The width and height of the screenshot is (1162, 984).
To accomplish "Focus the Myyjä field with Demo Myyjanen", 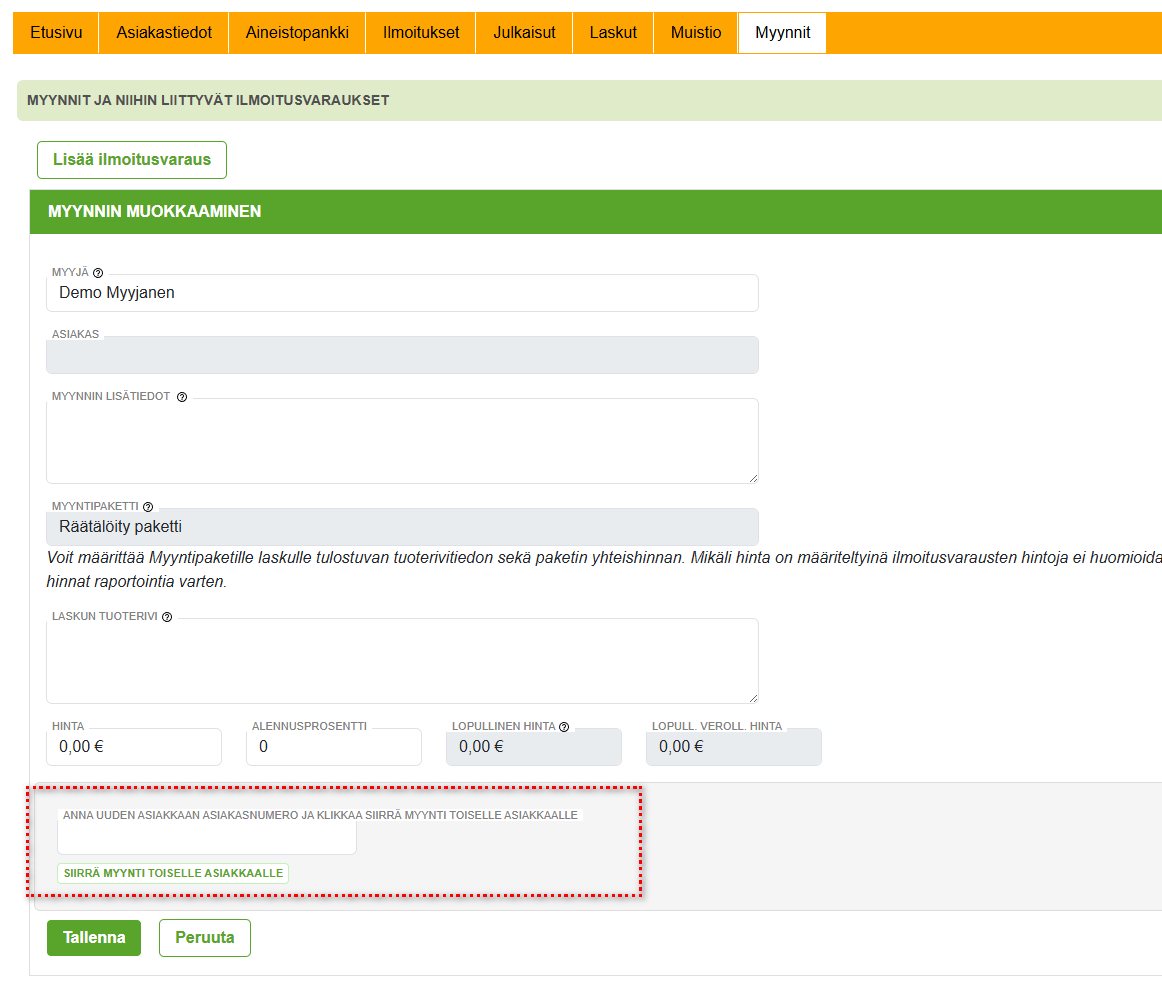I will (x=402, y=294).
